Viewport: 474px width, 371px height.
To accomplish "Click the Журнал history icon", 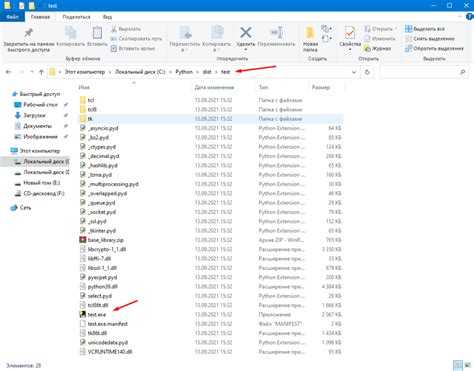I will tap(367, 49).
